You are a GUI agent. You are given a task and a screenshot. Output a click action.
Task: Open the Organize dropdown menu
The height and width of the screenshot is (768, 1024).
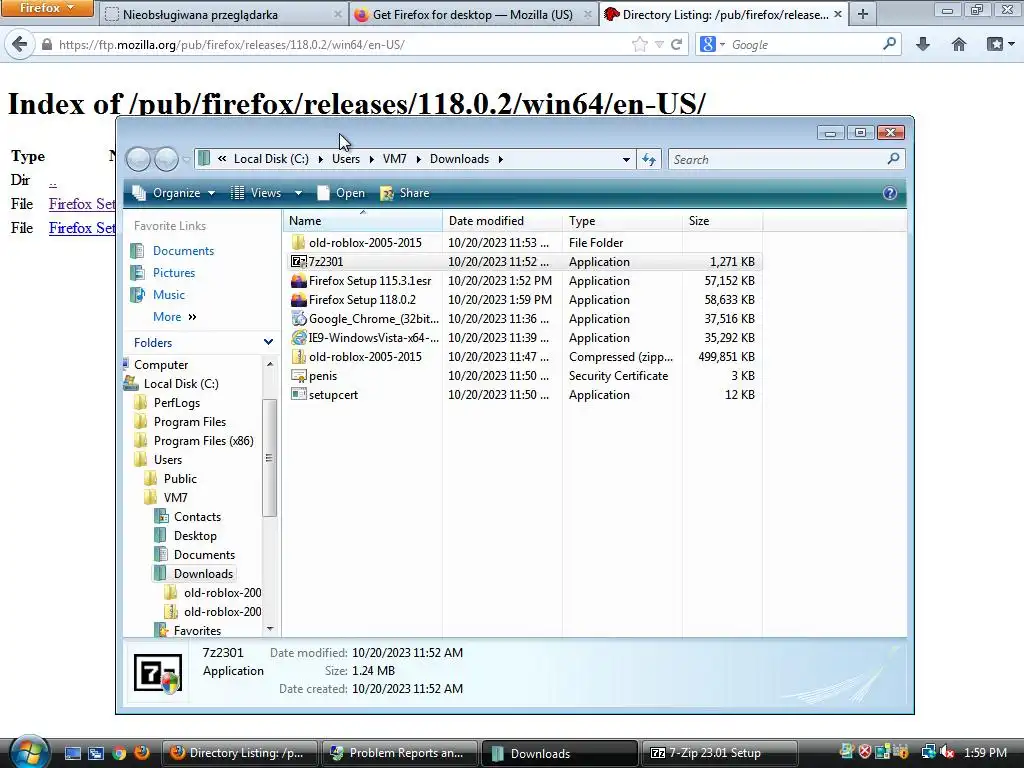[x=174, y=193]
